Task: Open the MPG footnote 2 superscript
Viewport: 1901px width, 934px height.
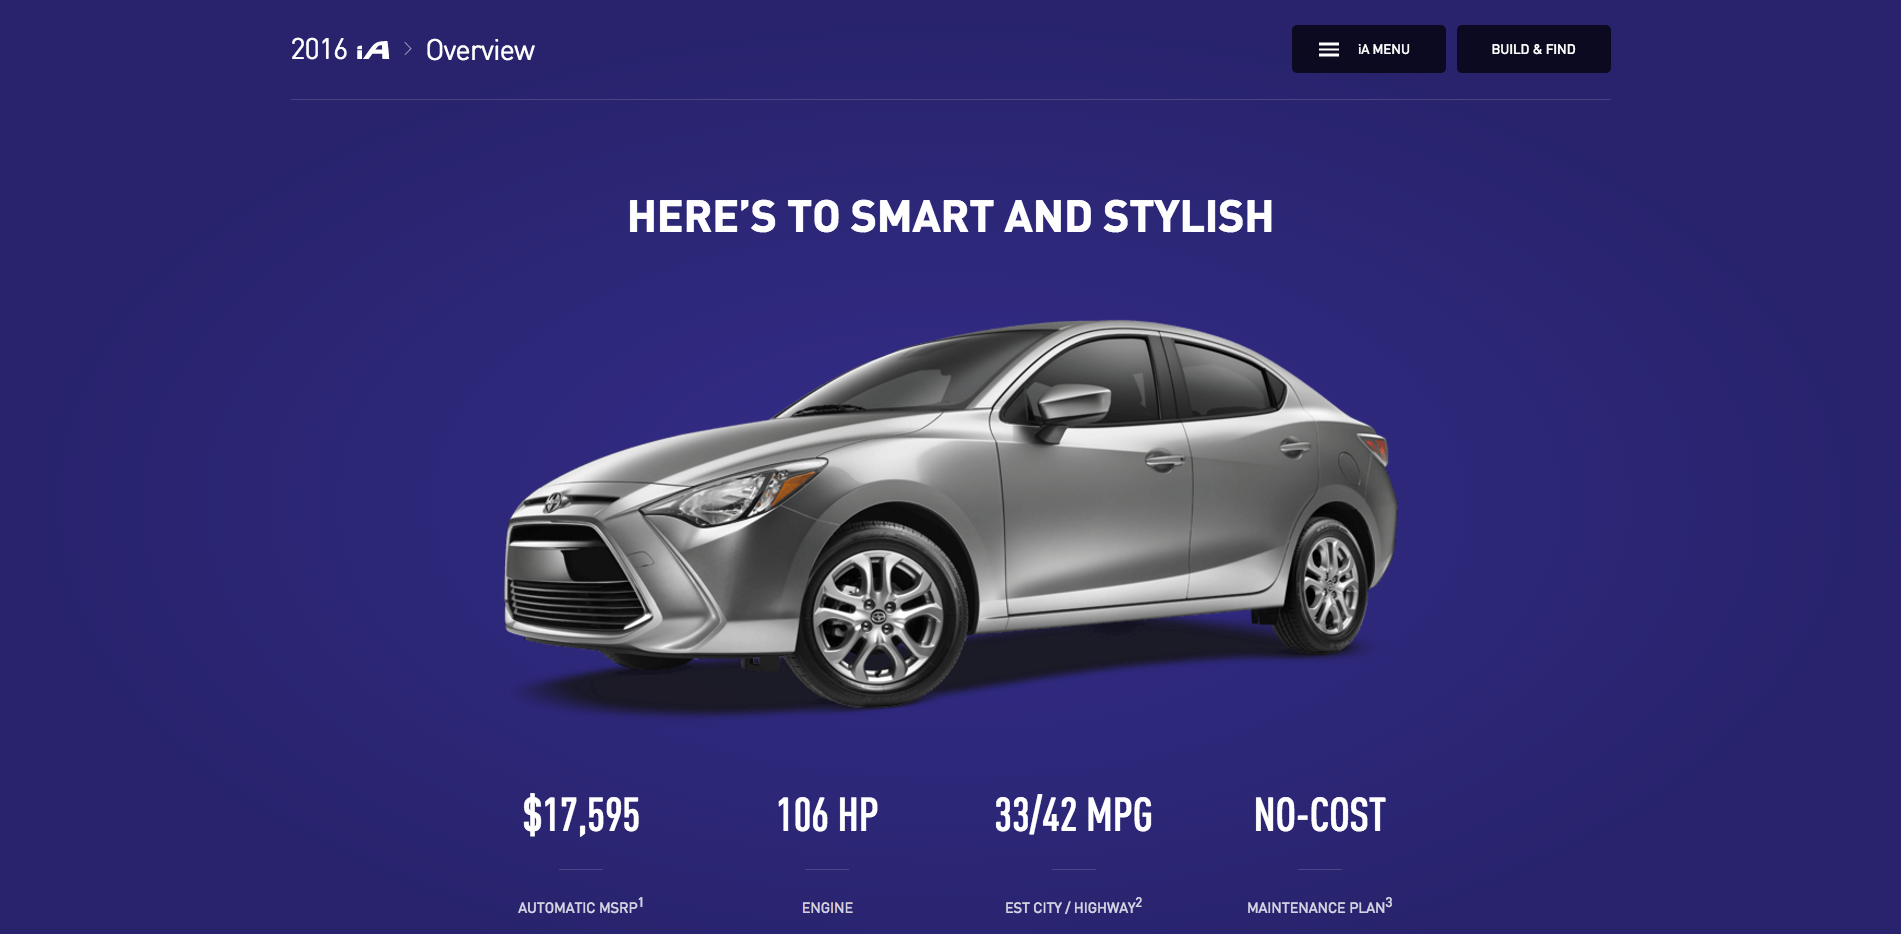Action: tap(1139, 902)
